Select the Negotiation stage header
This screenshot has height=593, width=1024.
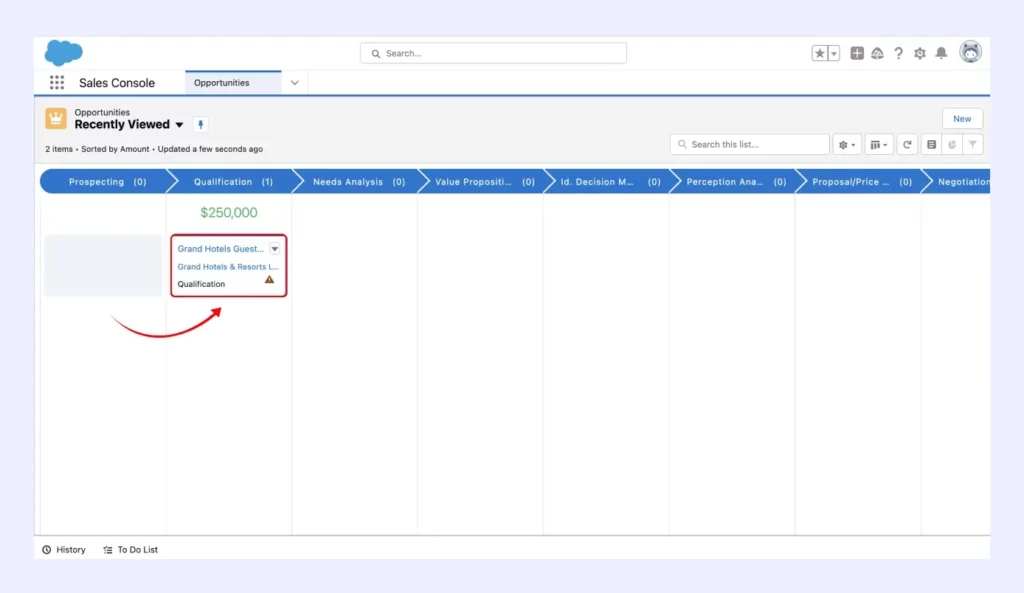coord(961,182)
